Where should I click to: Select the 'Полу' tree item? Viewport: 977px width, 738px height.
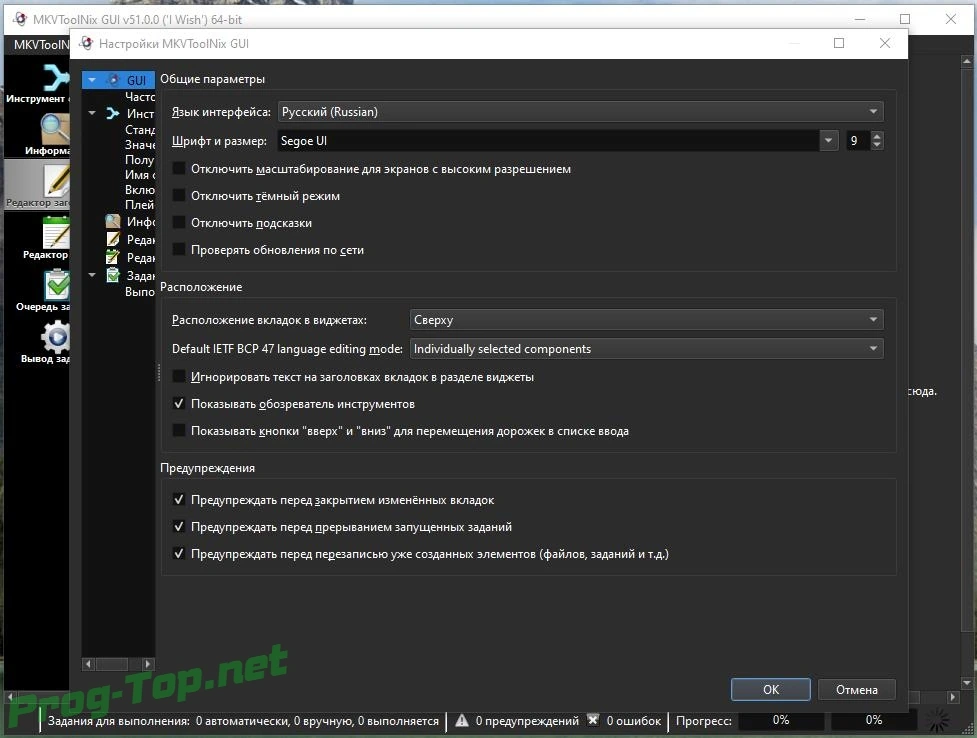coord(140,160)
